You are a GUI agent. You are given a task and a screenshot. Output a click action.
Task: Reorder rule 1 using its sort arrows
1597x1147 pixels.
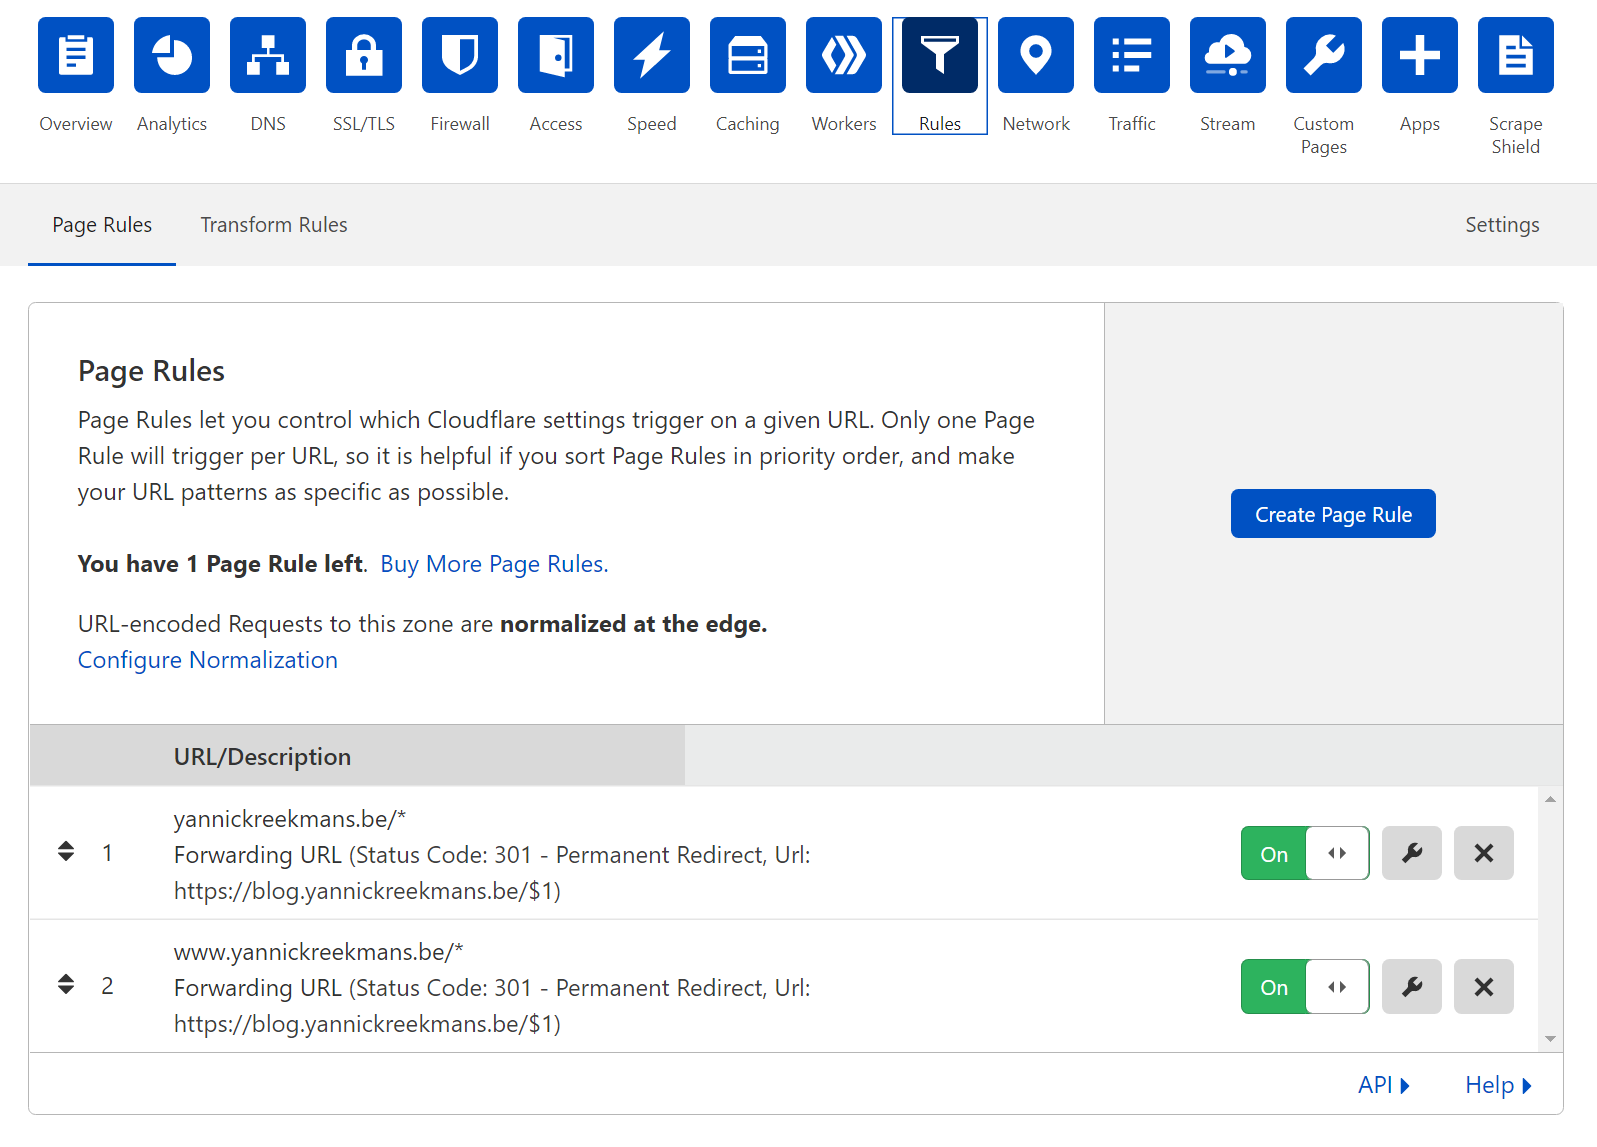tap(66, 852)
